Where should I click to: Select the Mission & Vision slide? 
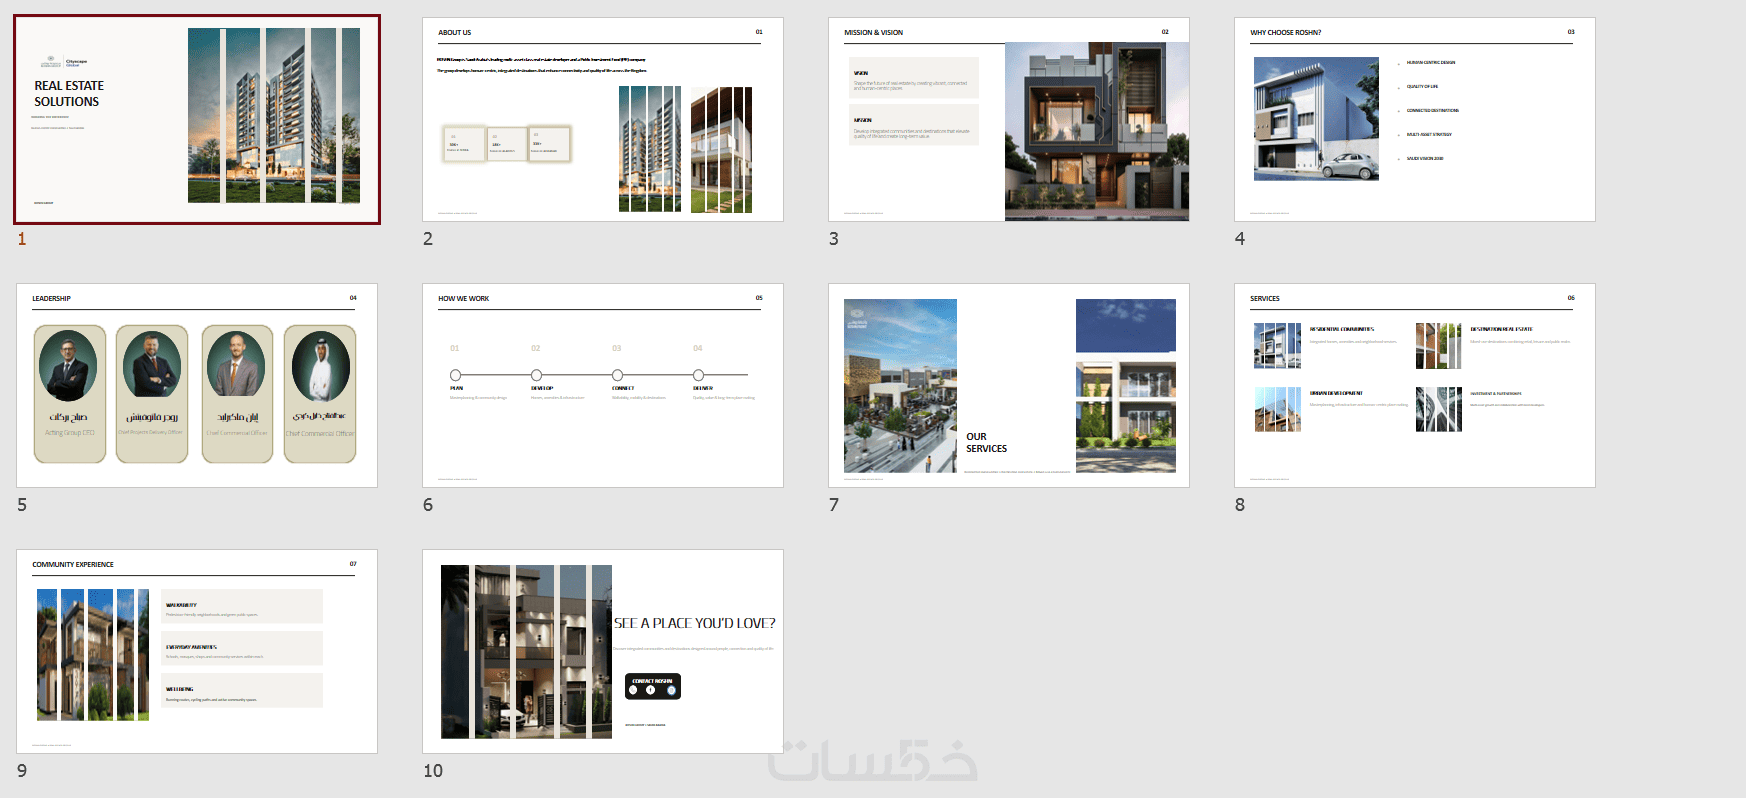[1009, 119]
